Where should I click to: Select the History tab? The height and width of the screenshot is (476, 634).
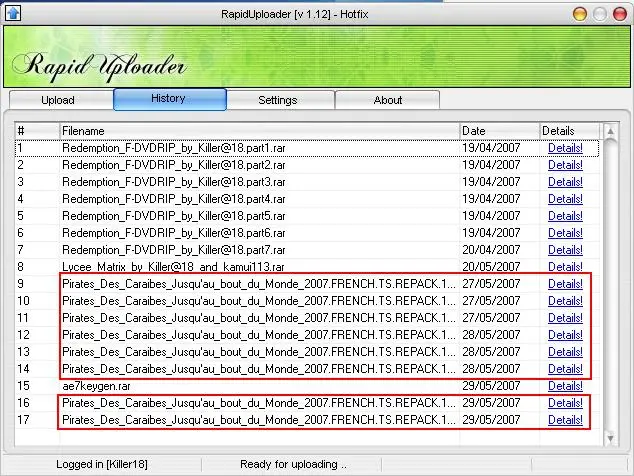170,99
